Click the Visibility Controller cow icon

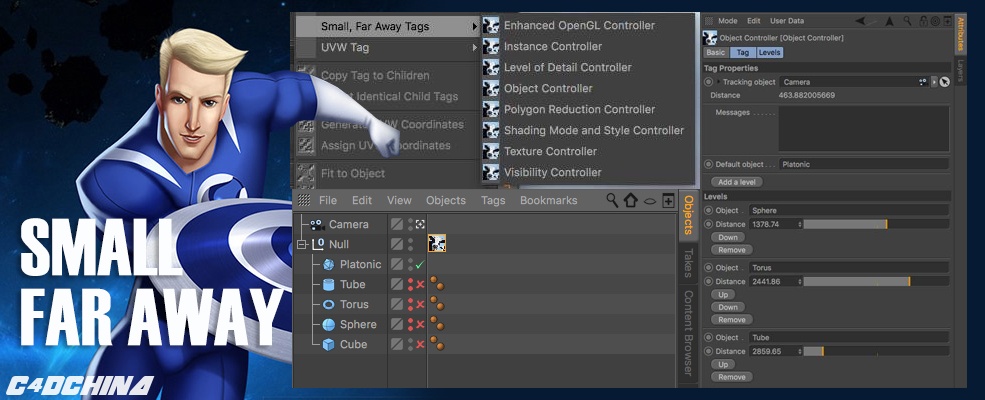(x=491, y=172)
